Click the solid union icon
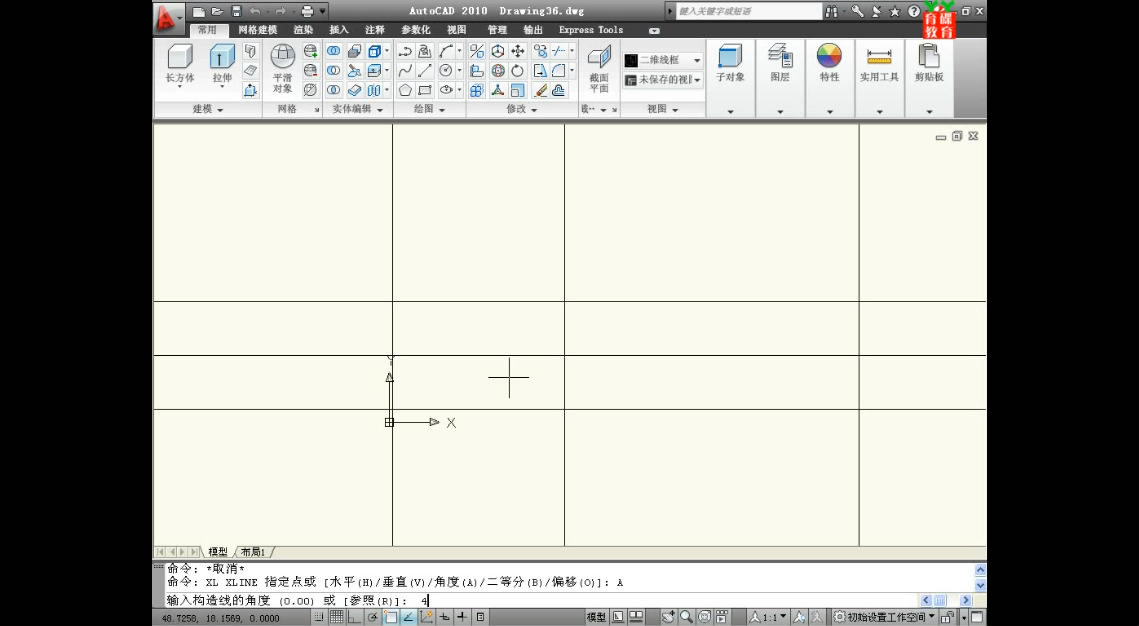This screenshot has width=1139, height=626. tap(333, 51)
